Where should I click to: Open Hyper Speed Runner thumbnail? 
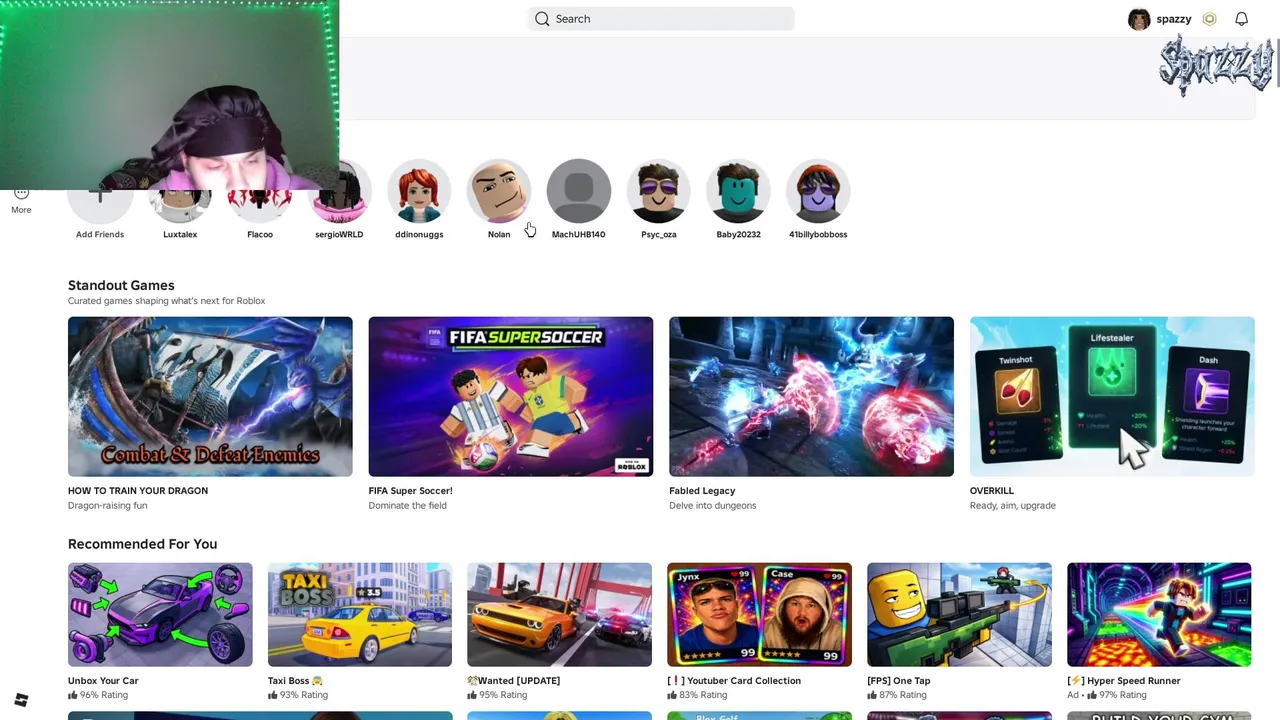(x=1159, y=614)
